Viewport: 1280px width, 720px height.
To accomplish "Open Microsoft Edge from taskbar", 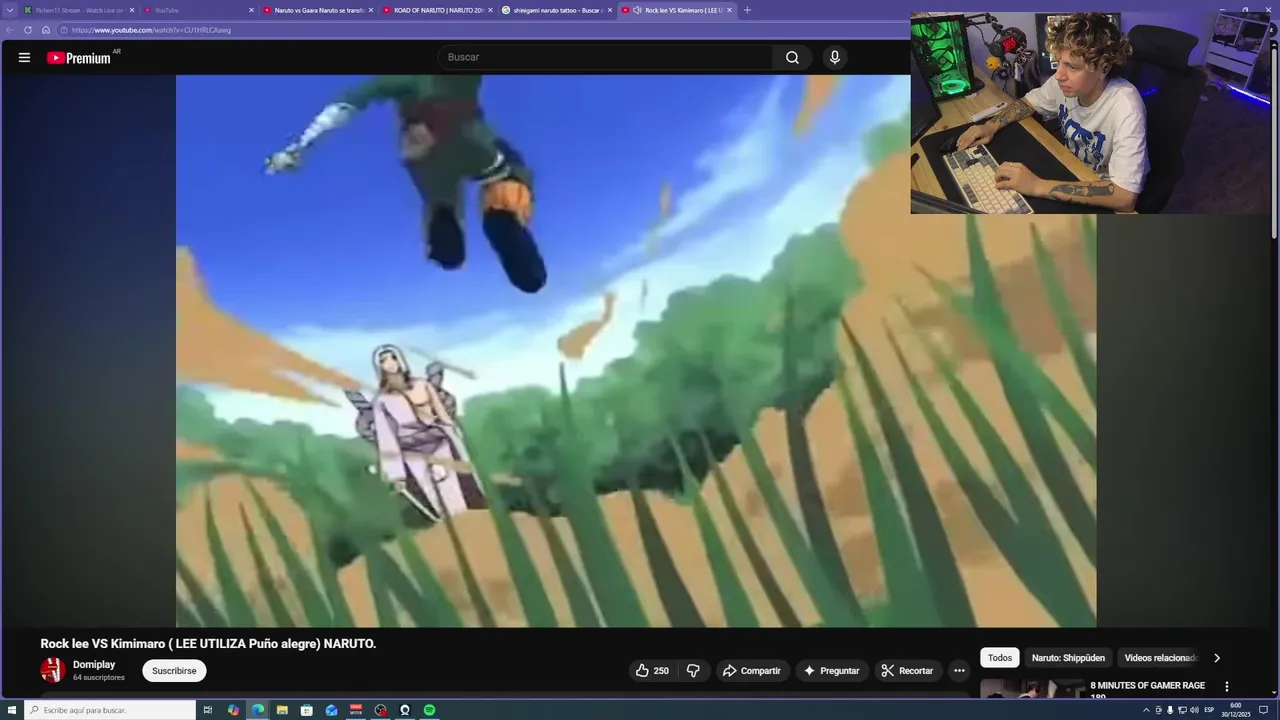I will 258,710.
